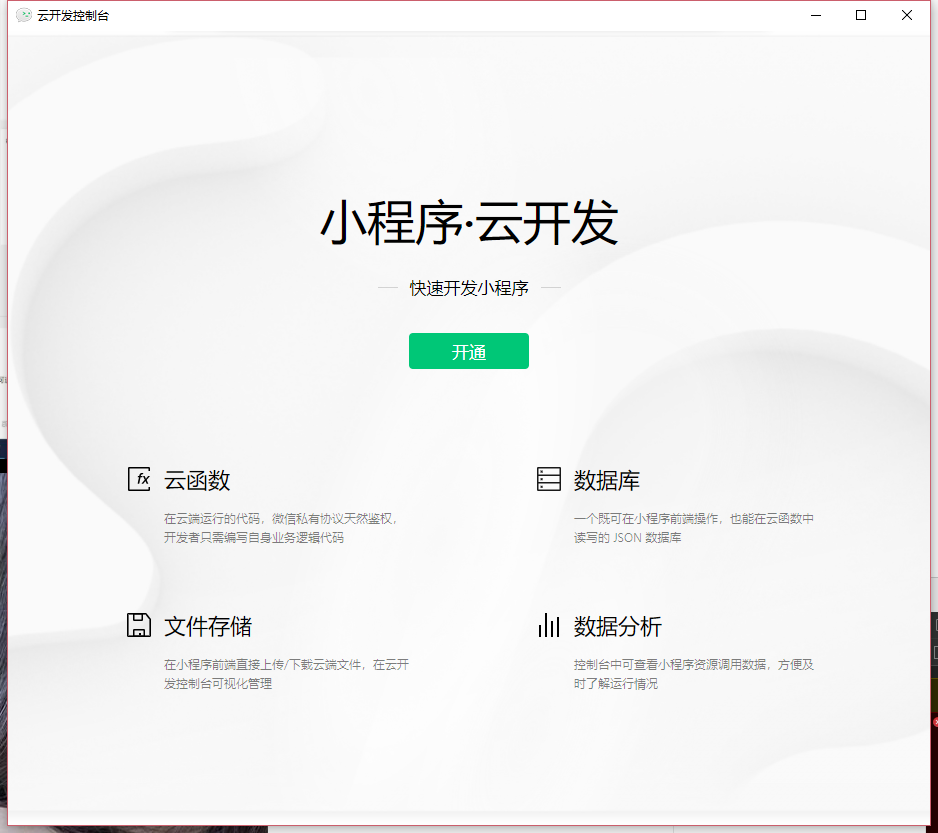Click the 数据分析 description about 资源调用数据

[693, 674]
